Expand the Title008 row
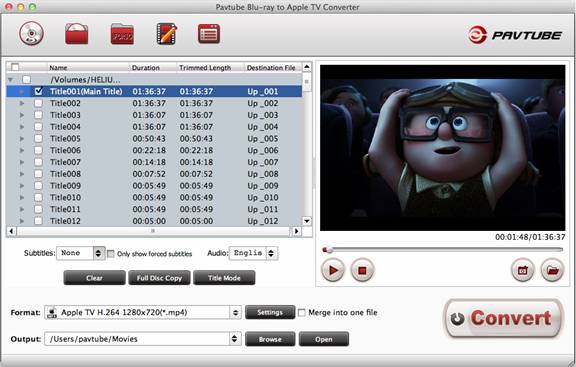This screenshot has width=576, height=367. pos(22,174)
